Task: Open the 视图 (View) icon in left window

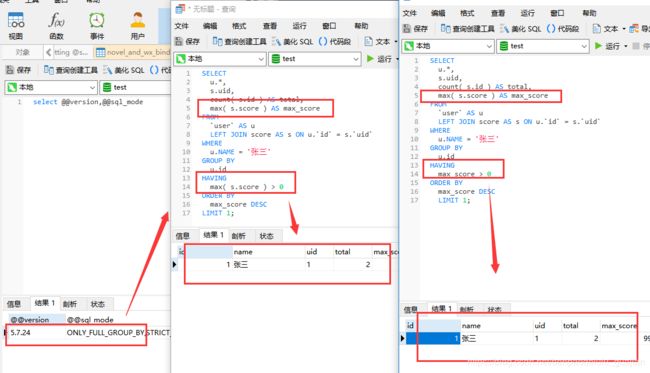Action: point(16,26)
